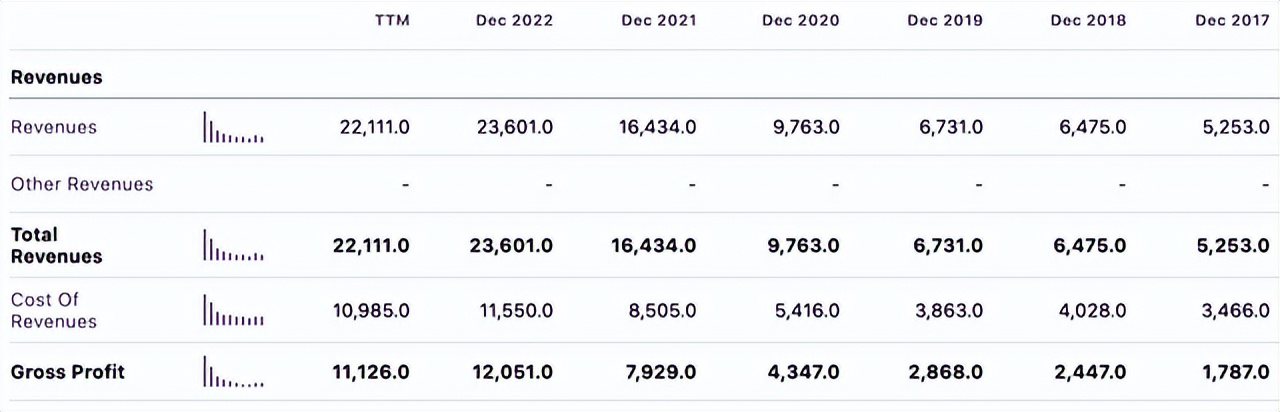Click the Cost Of Revenues sparkline icon
This screenshot has width=1280, height=412.
click(233, 310)
